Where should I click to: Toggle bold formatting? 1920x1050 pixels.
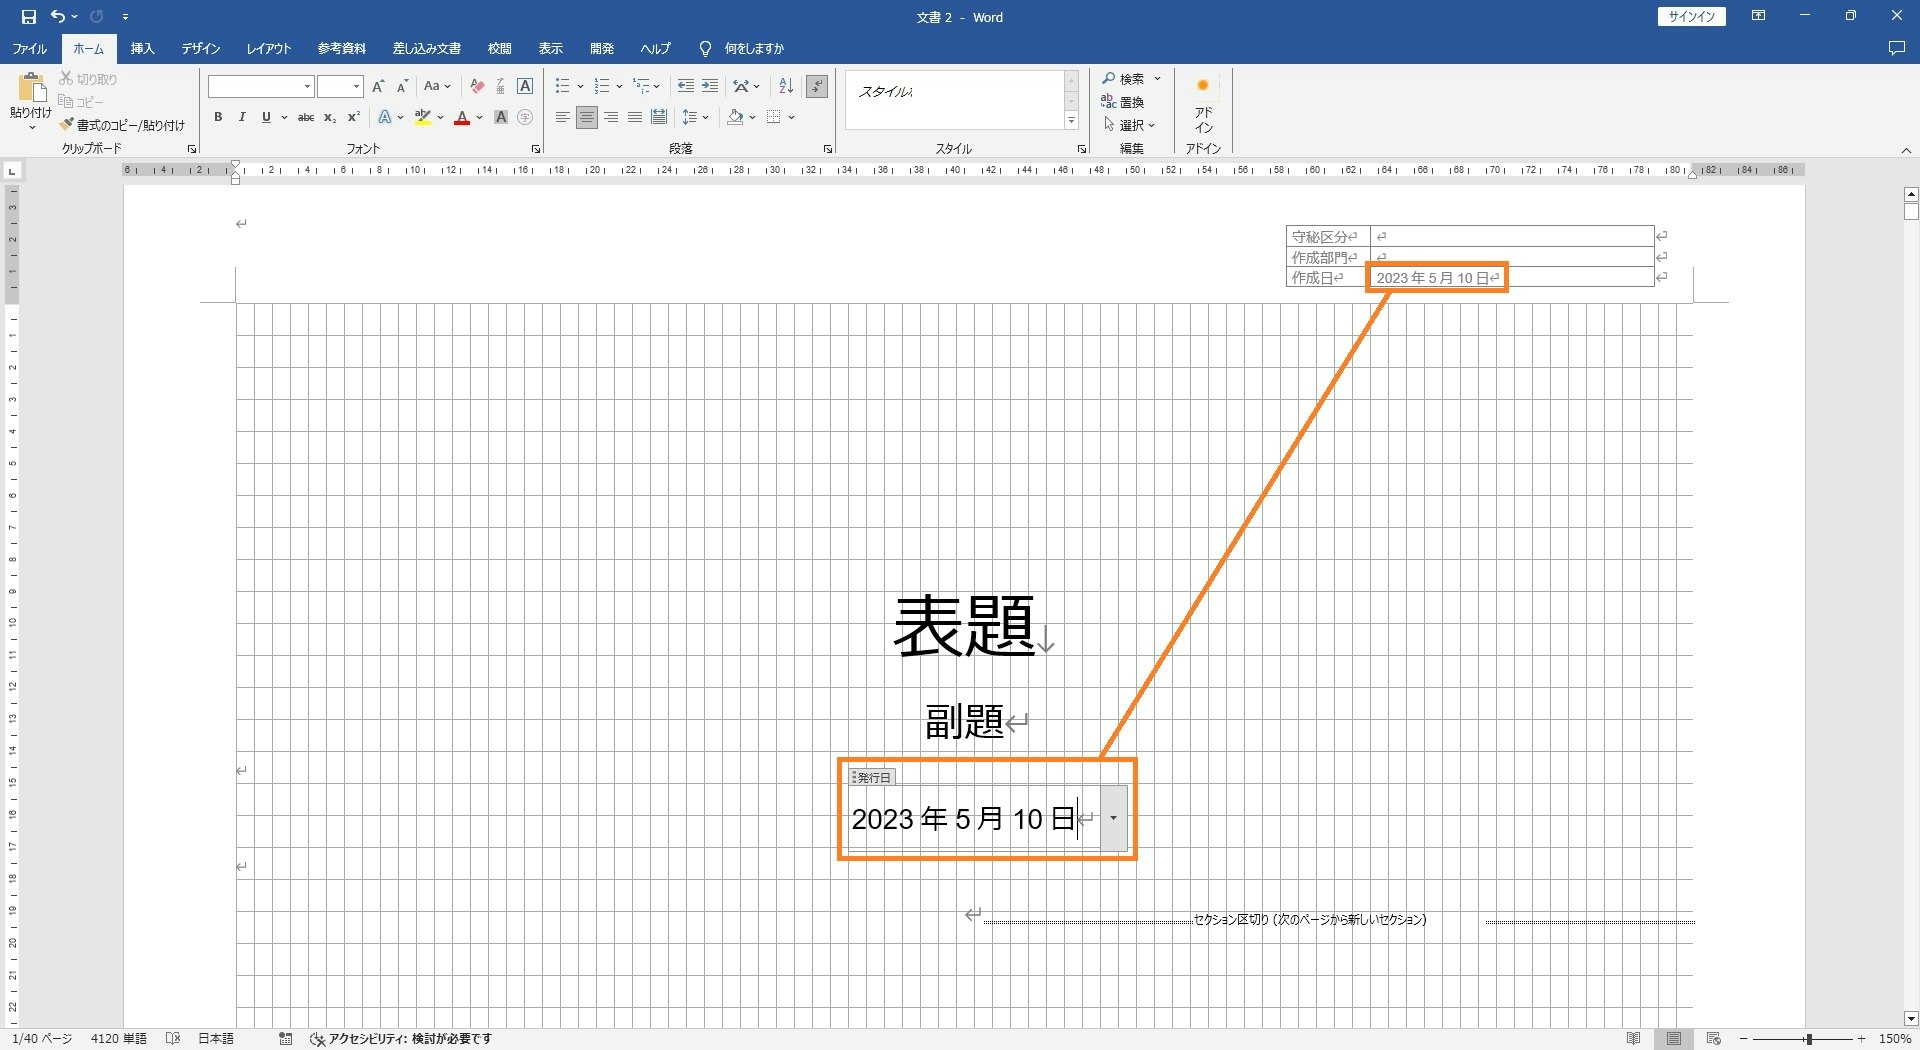(x=218, y=118)
